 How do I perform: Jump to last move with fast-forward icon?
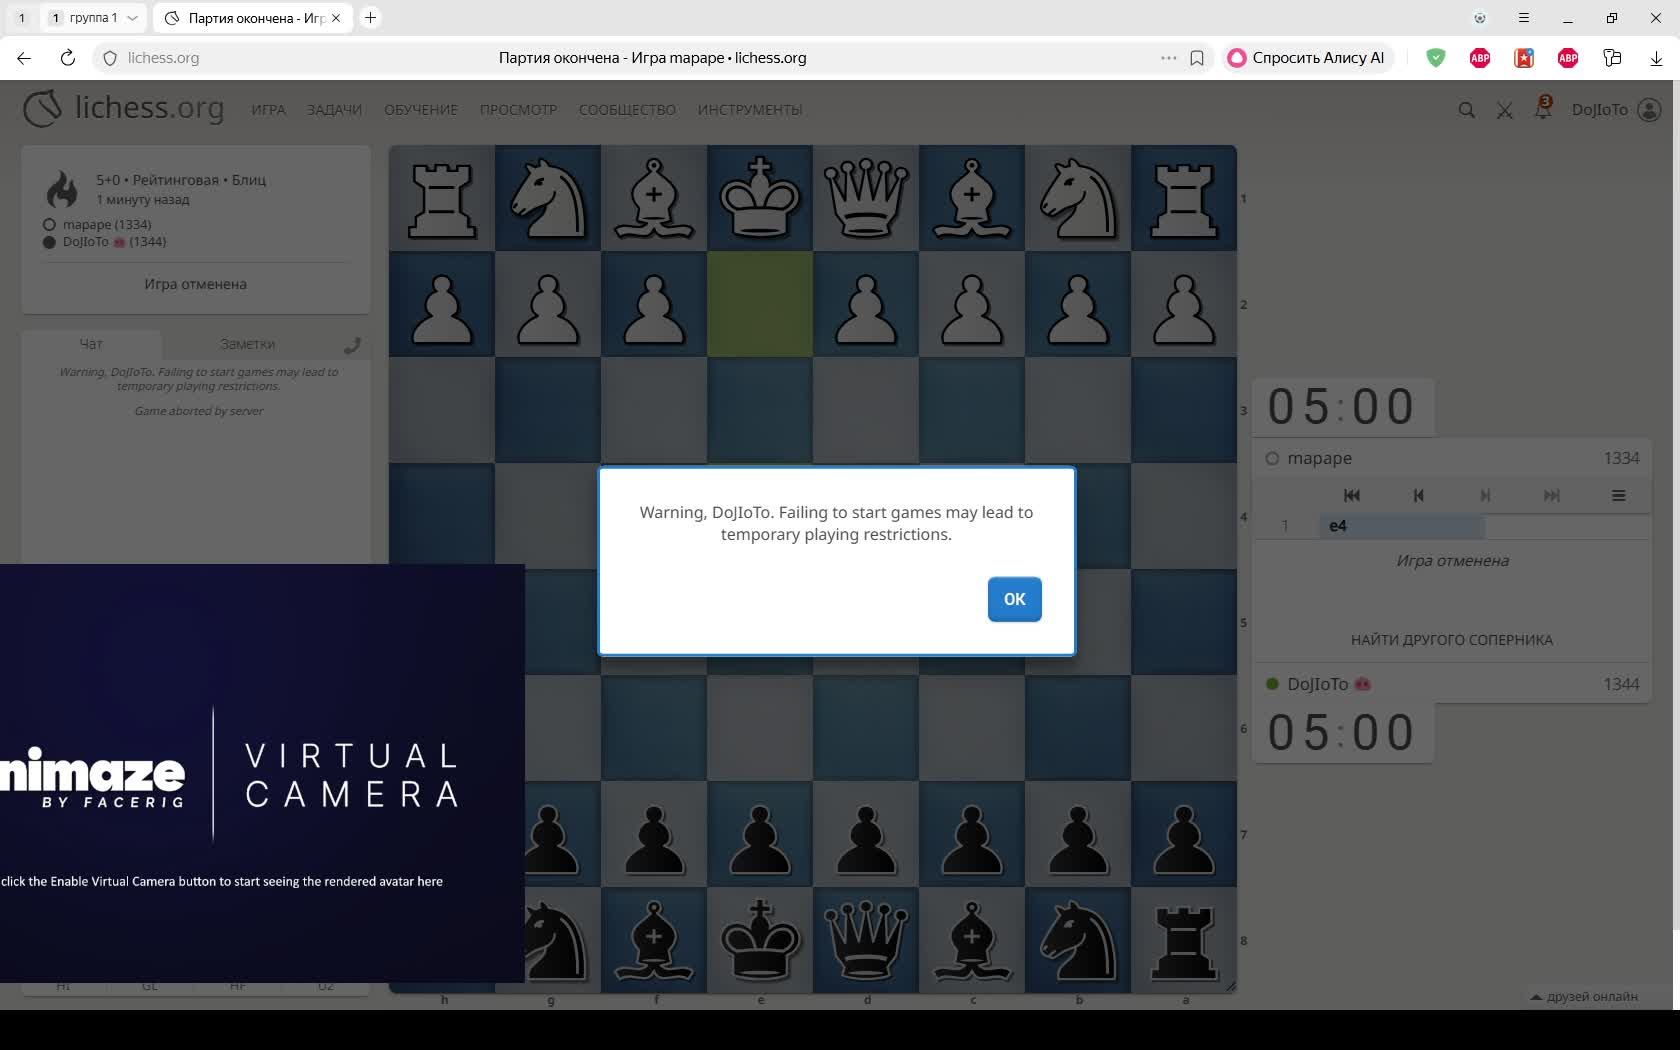pos(1552,496)
